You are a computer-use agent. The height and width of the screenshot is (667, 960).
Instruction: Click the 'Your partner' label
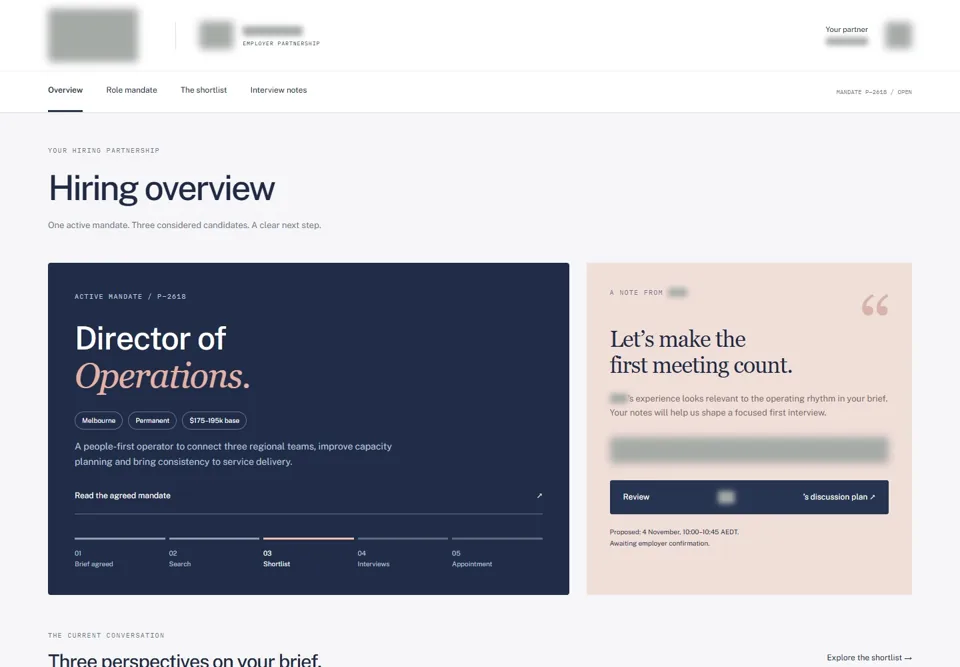[846, 29]
